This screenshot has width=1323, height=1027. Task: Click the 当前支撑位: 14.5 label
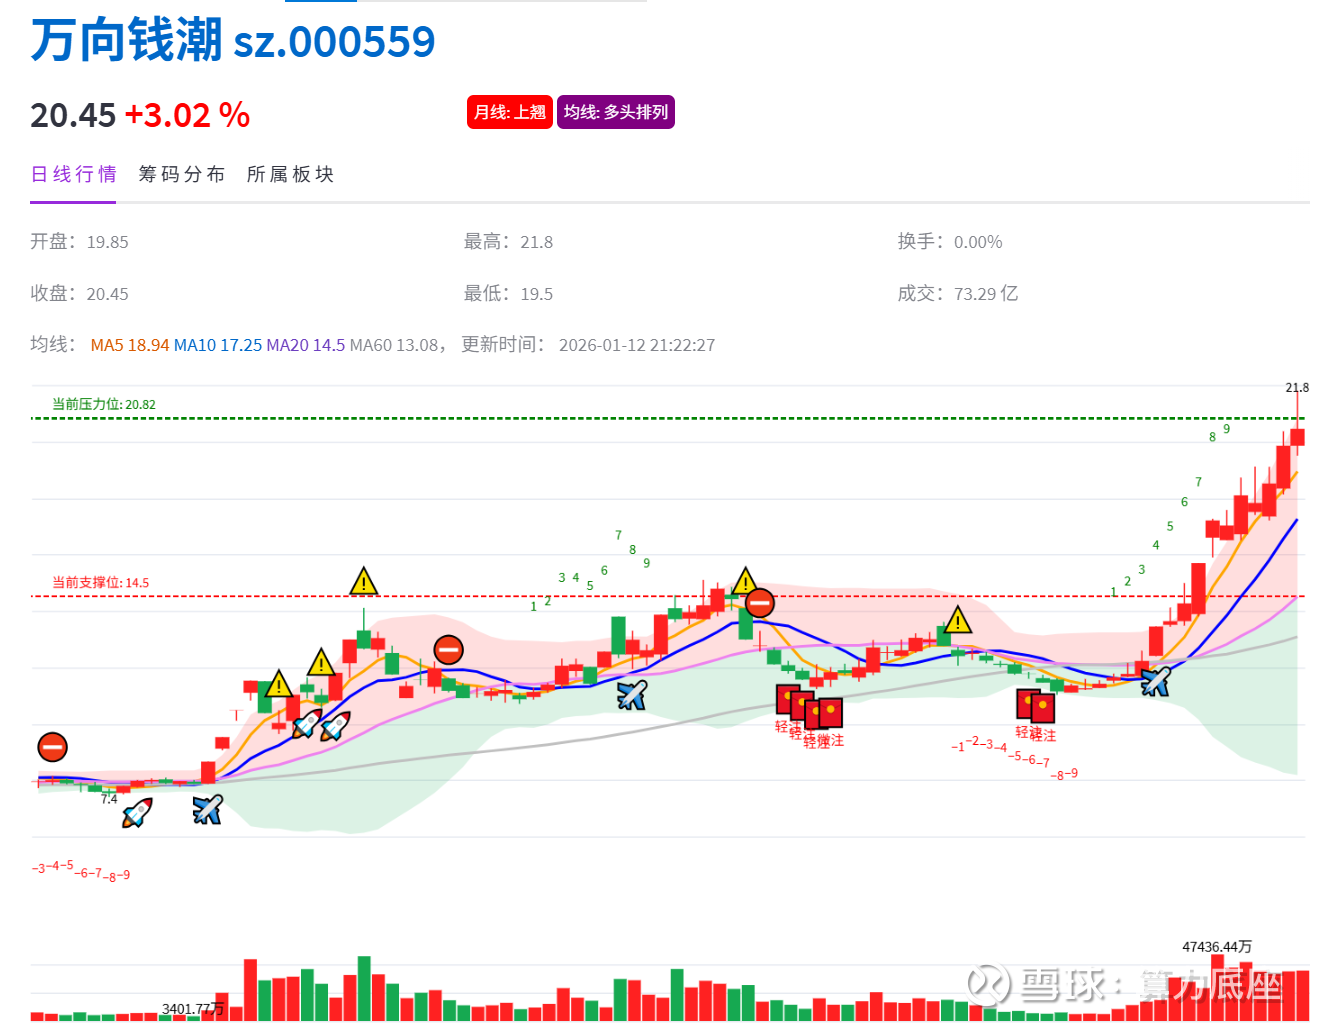click(100, 582)
